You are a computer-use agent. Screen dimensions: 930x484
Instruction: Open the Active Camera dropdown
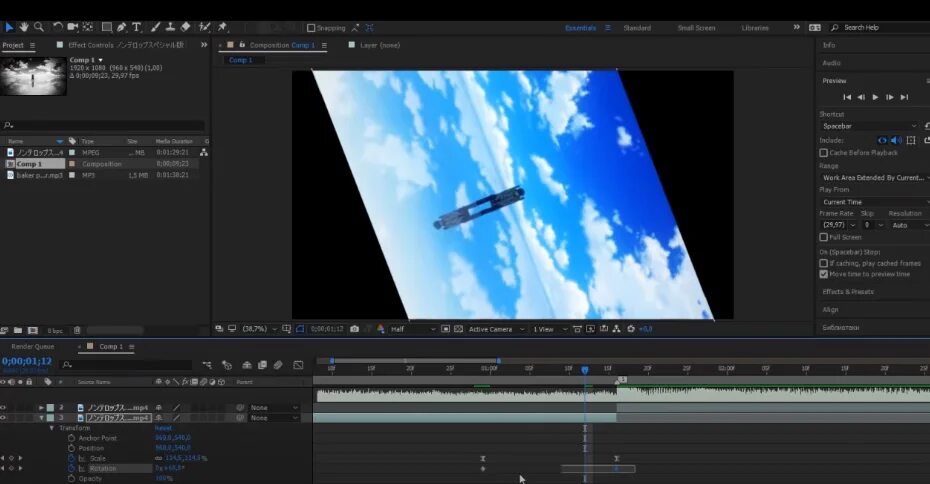[x=496, y=329]
